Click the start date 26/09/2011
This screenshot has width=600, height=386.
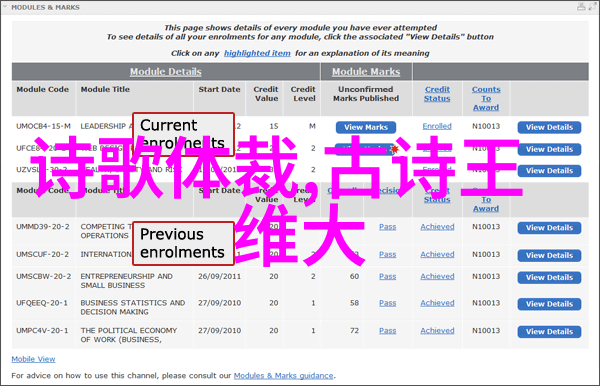[x=219, y=276]
